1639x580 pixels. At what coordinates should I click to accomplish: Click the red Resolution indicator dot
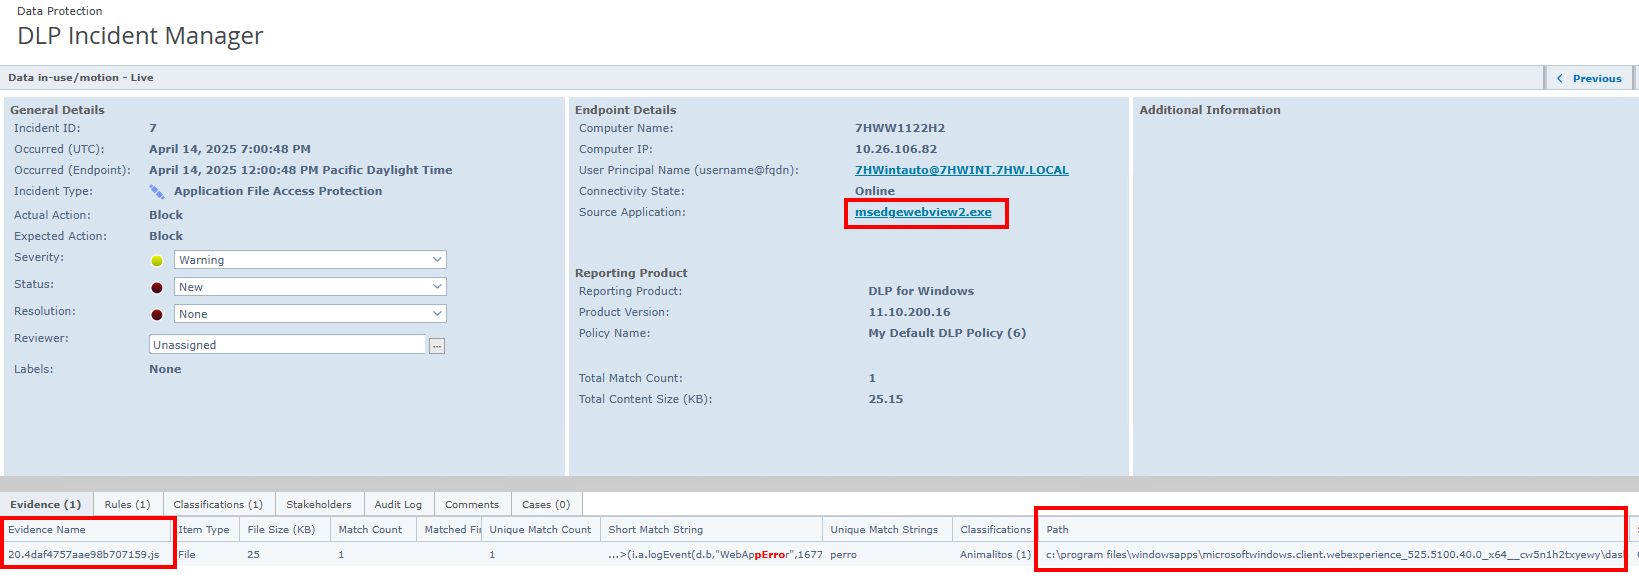click(x=157, y=315)
